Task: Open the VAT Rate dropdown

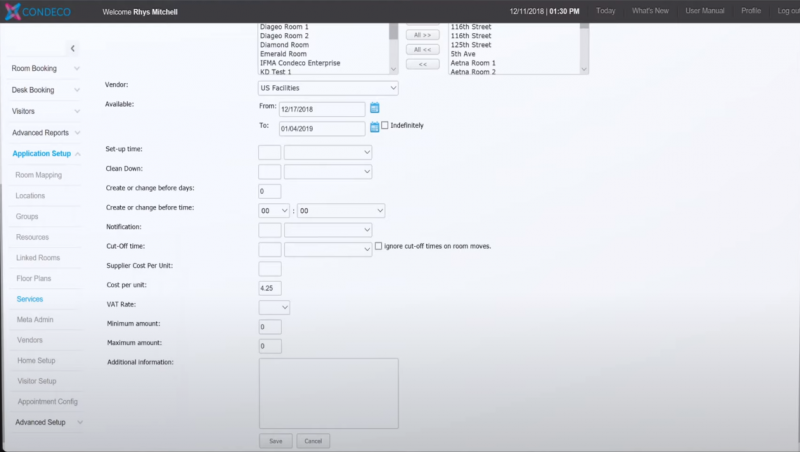Action: pyautogui.click(x=274, y=307)
